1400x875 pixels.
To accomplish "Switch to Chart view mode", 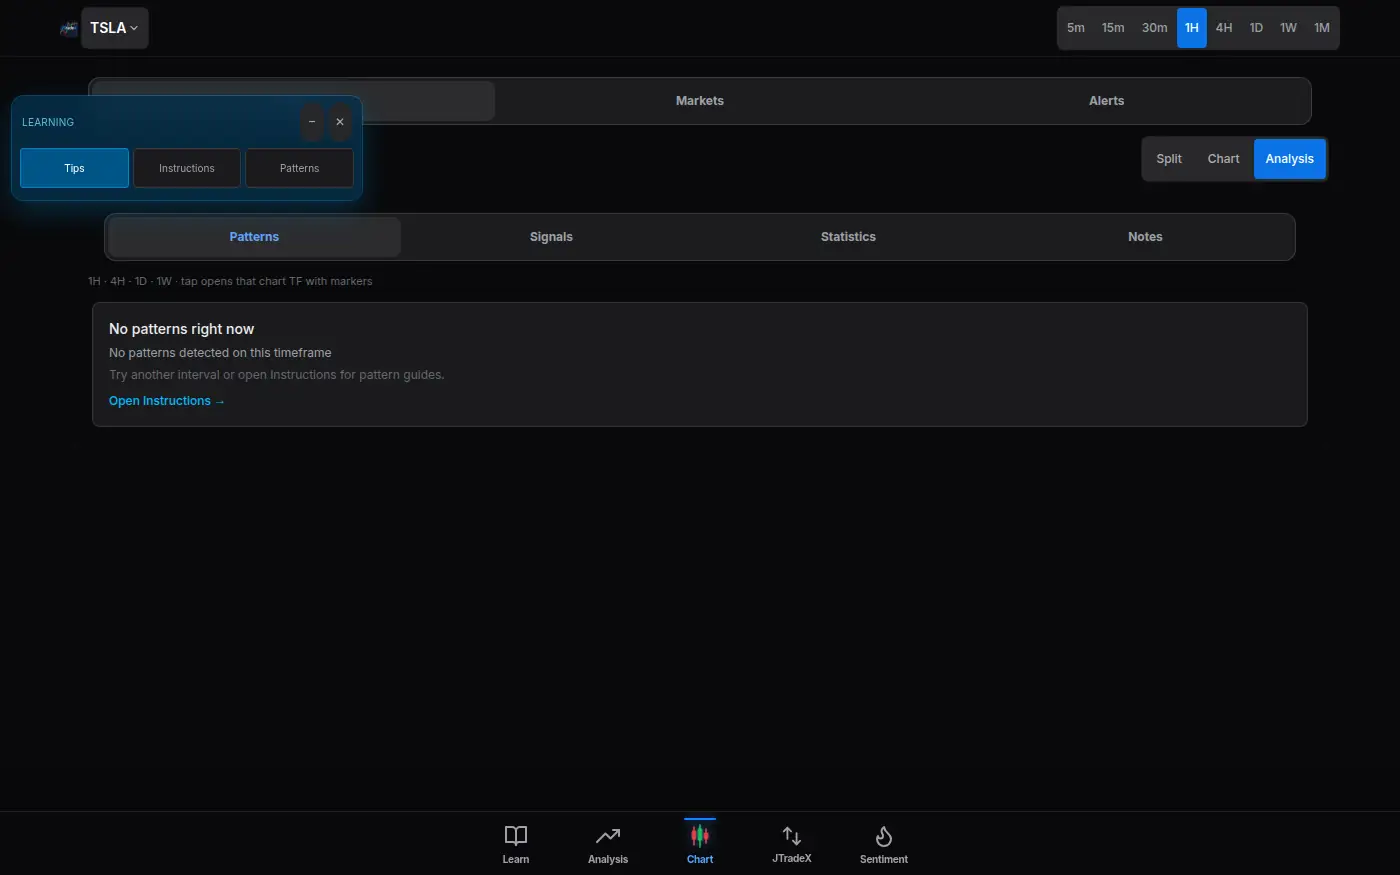I will point(1223,159).
